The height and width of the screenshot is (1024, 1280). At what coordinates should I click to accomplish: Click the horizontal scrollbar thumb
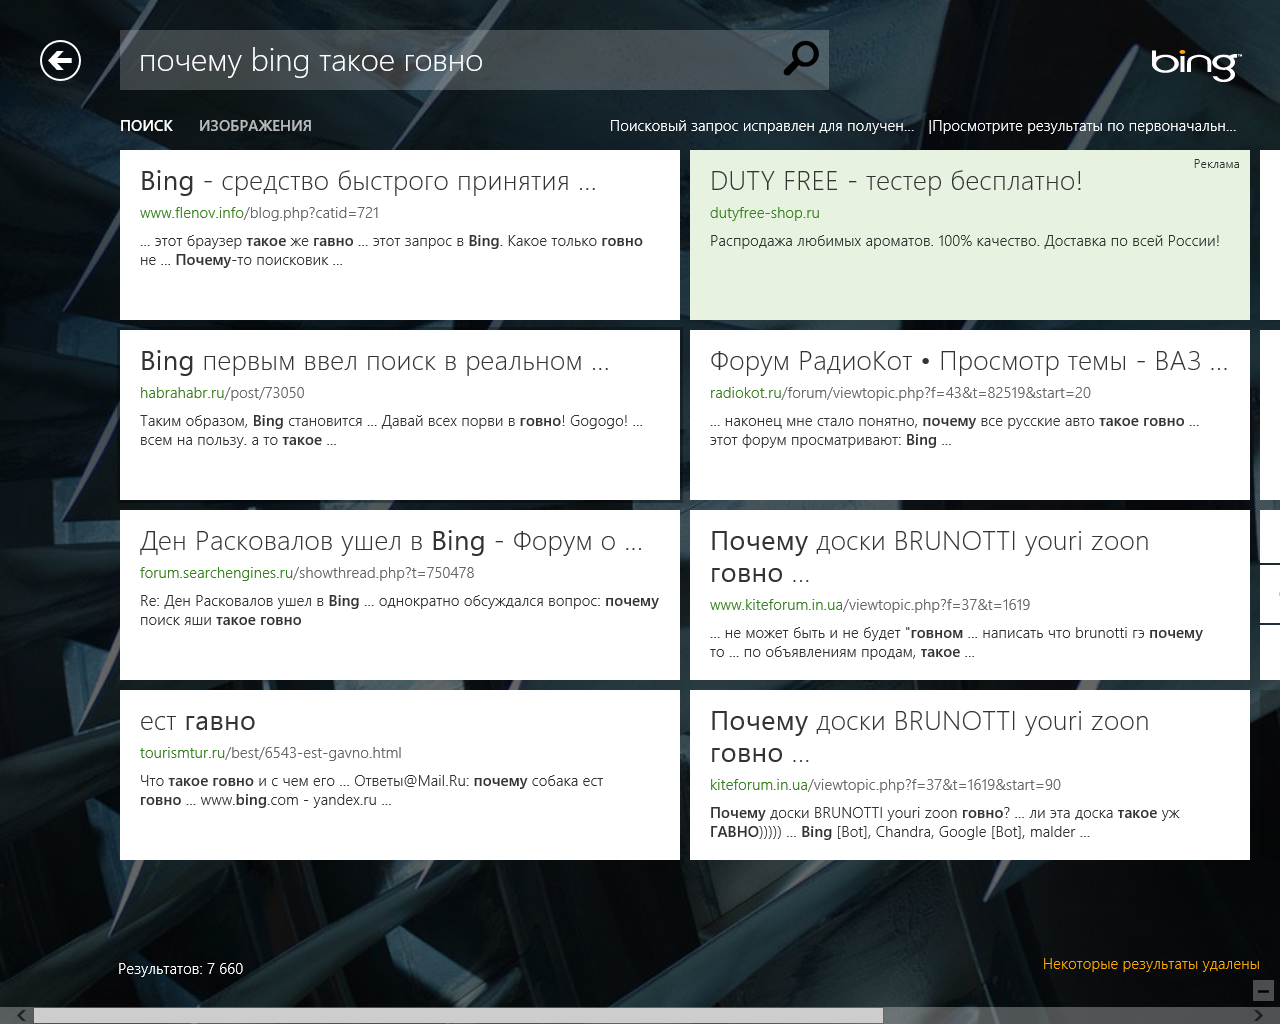coord(458,1015)
